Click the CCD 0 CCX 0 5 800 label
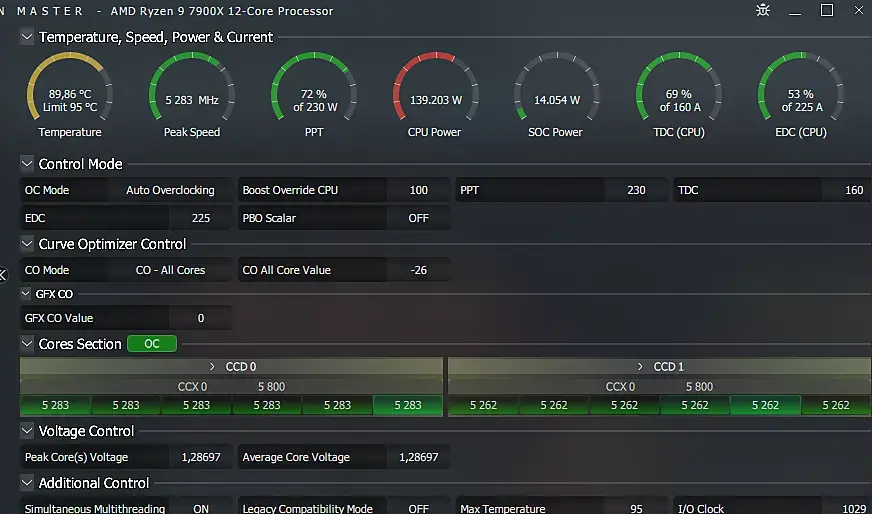 coord(231,387)
